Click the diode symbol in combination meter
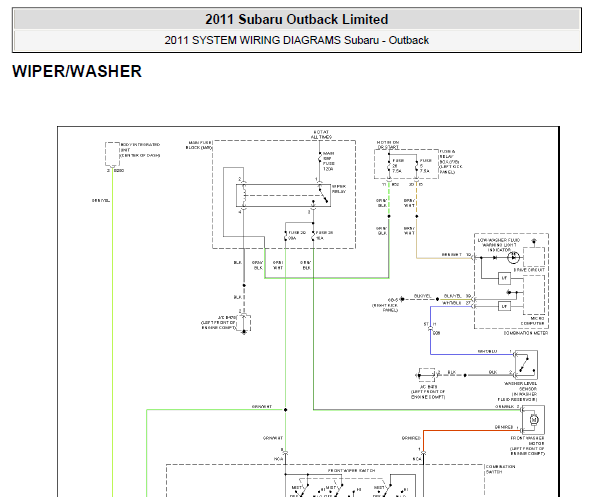Viewport: 603px width, 497px height. pyautogui.click(x=495, y=258)
